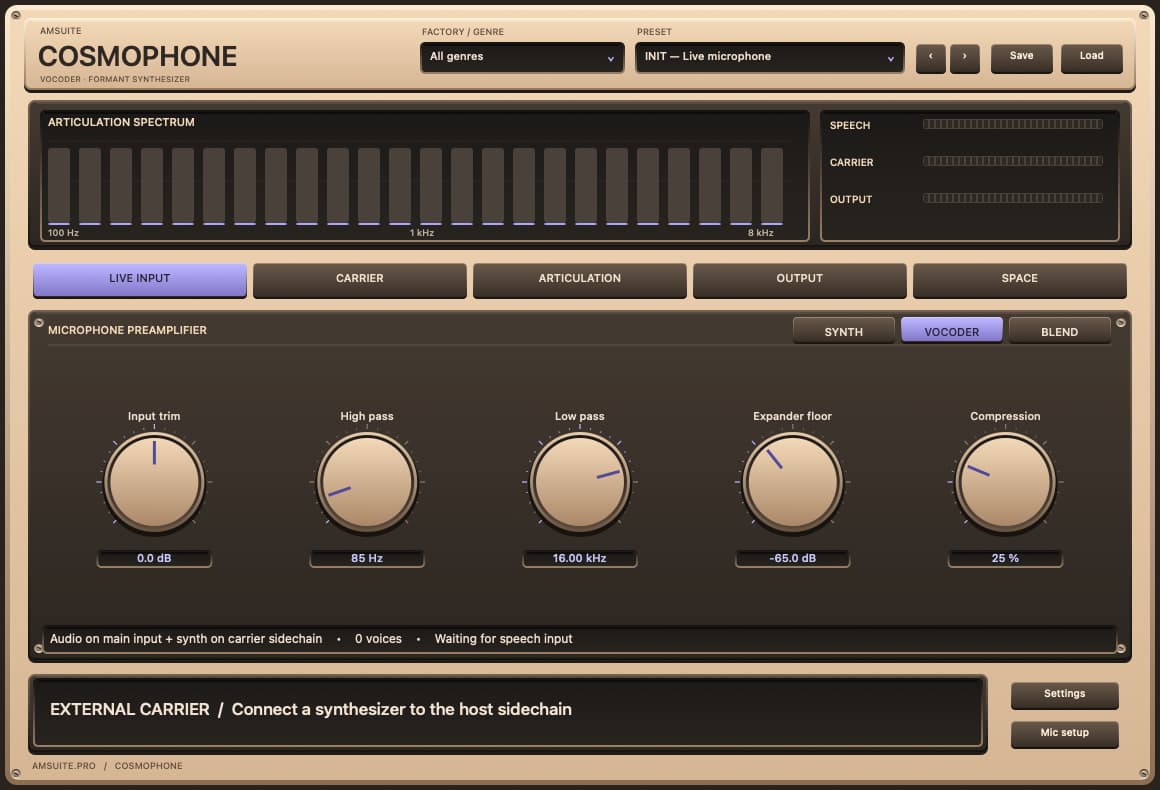This screenshot has width=1160, height=790.
Task: Click the COSMOPHONE title logo
Action: tap(138, 56)
